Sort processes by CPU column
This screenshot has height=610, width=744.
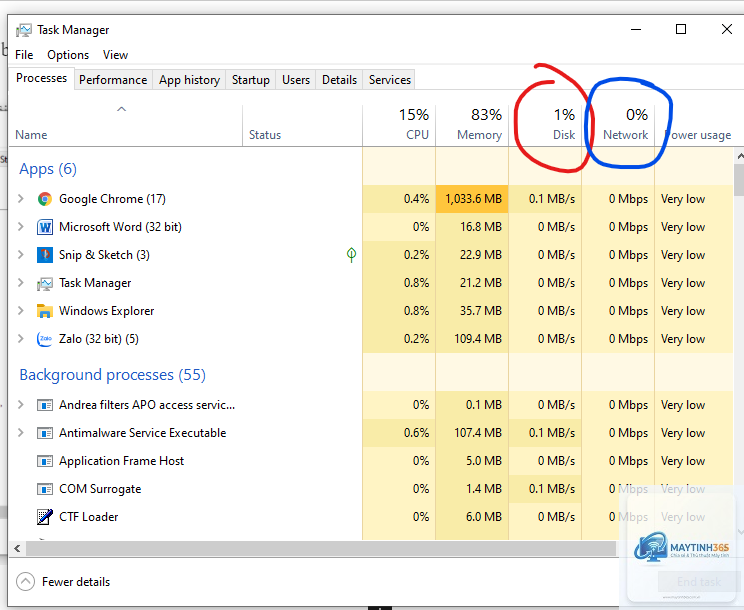coord(399,126)
